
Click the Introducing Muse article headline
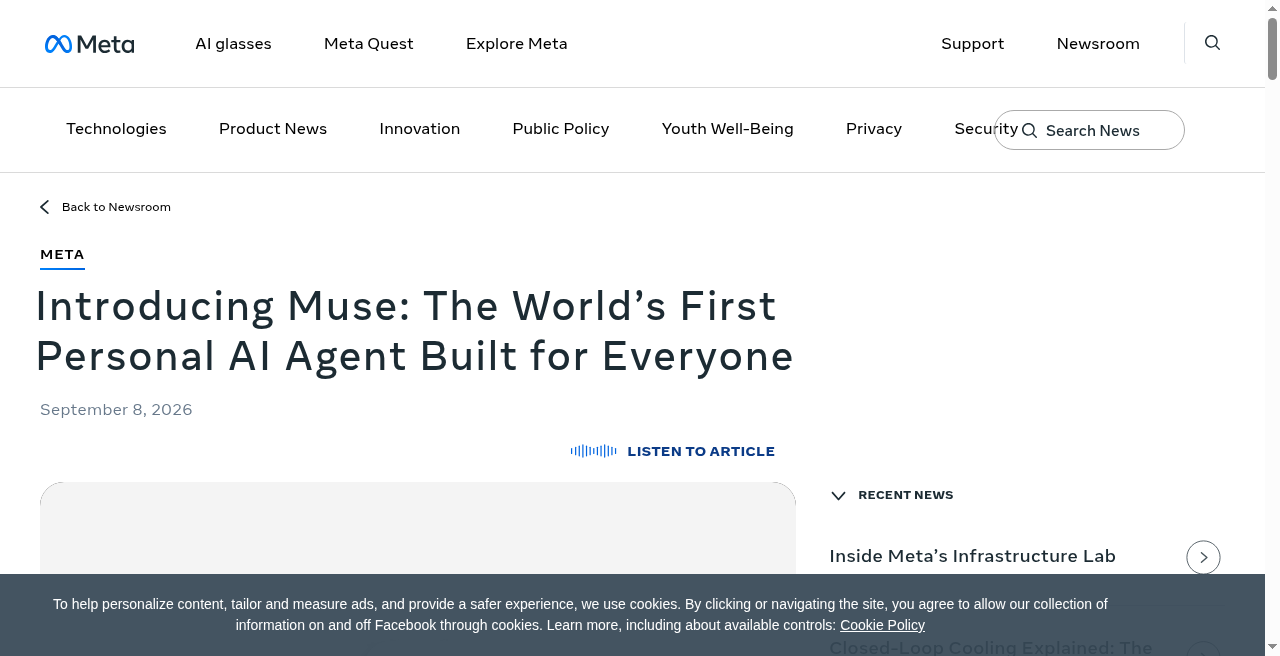click(414, 331)
